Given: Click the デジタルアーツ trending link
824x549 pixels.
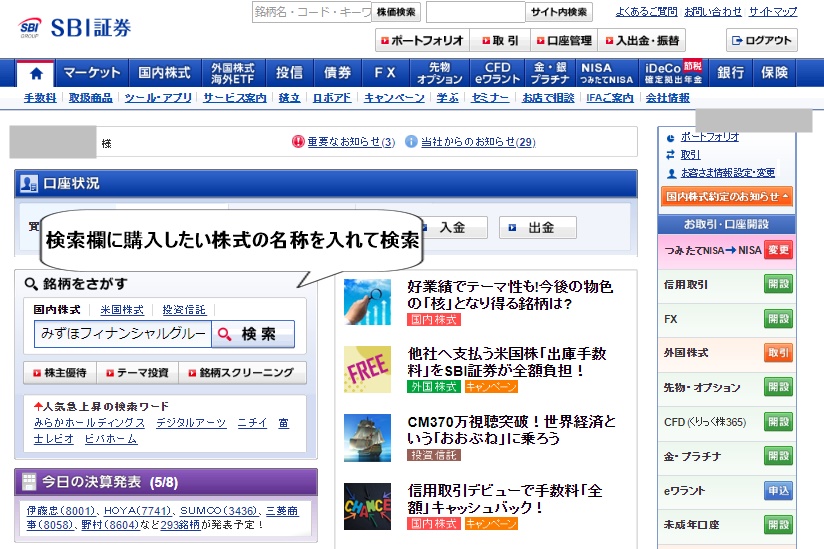Looking at the screenshot, I should point(191,423).
